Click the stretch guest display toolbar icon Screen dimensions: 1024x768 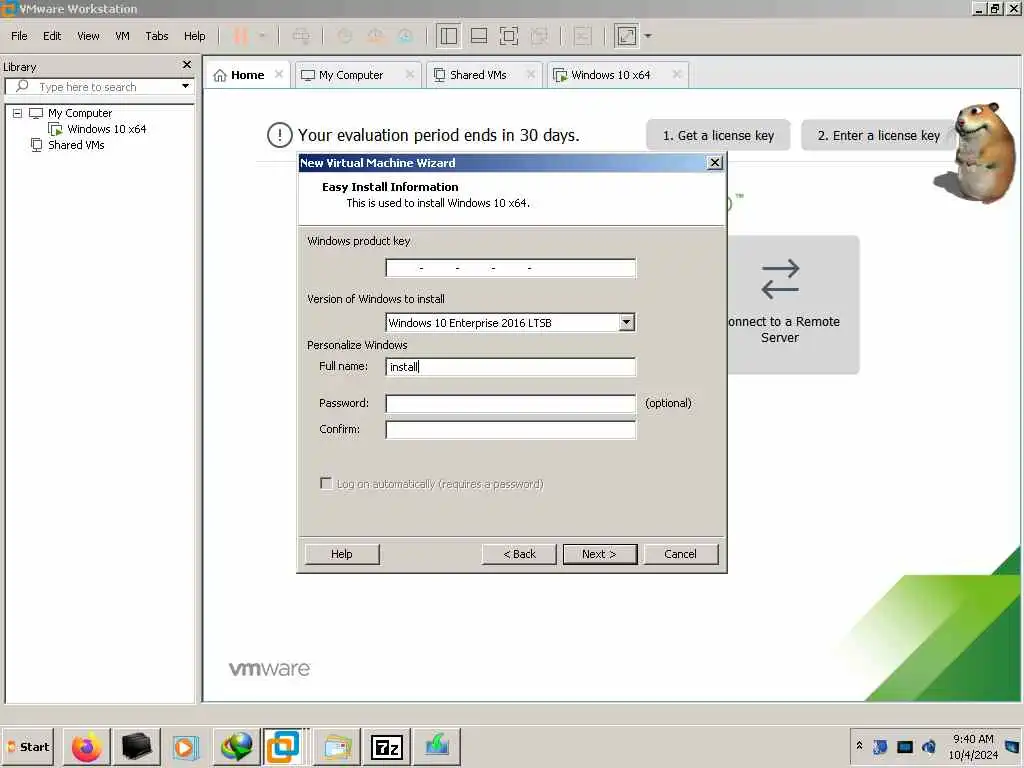click(x=626, y=36)
